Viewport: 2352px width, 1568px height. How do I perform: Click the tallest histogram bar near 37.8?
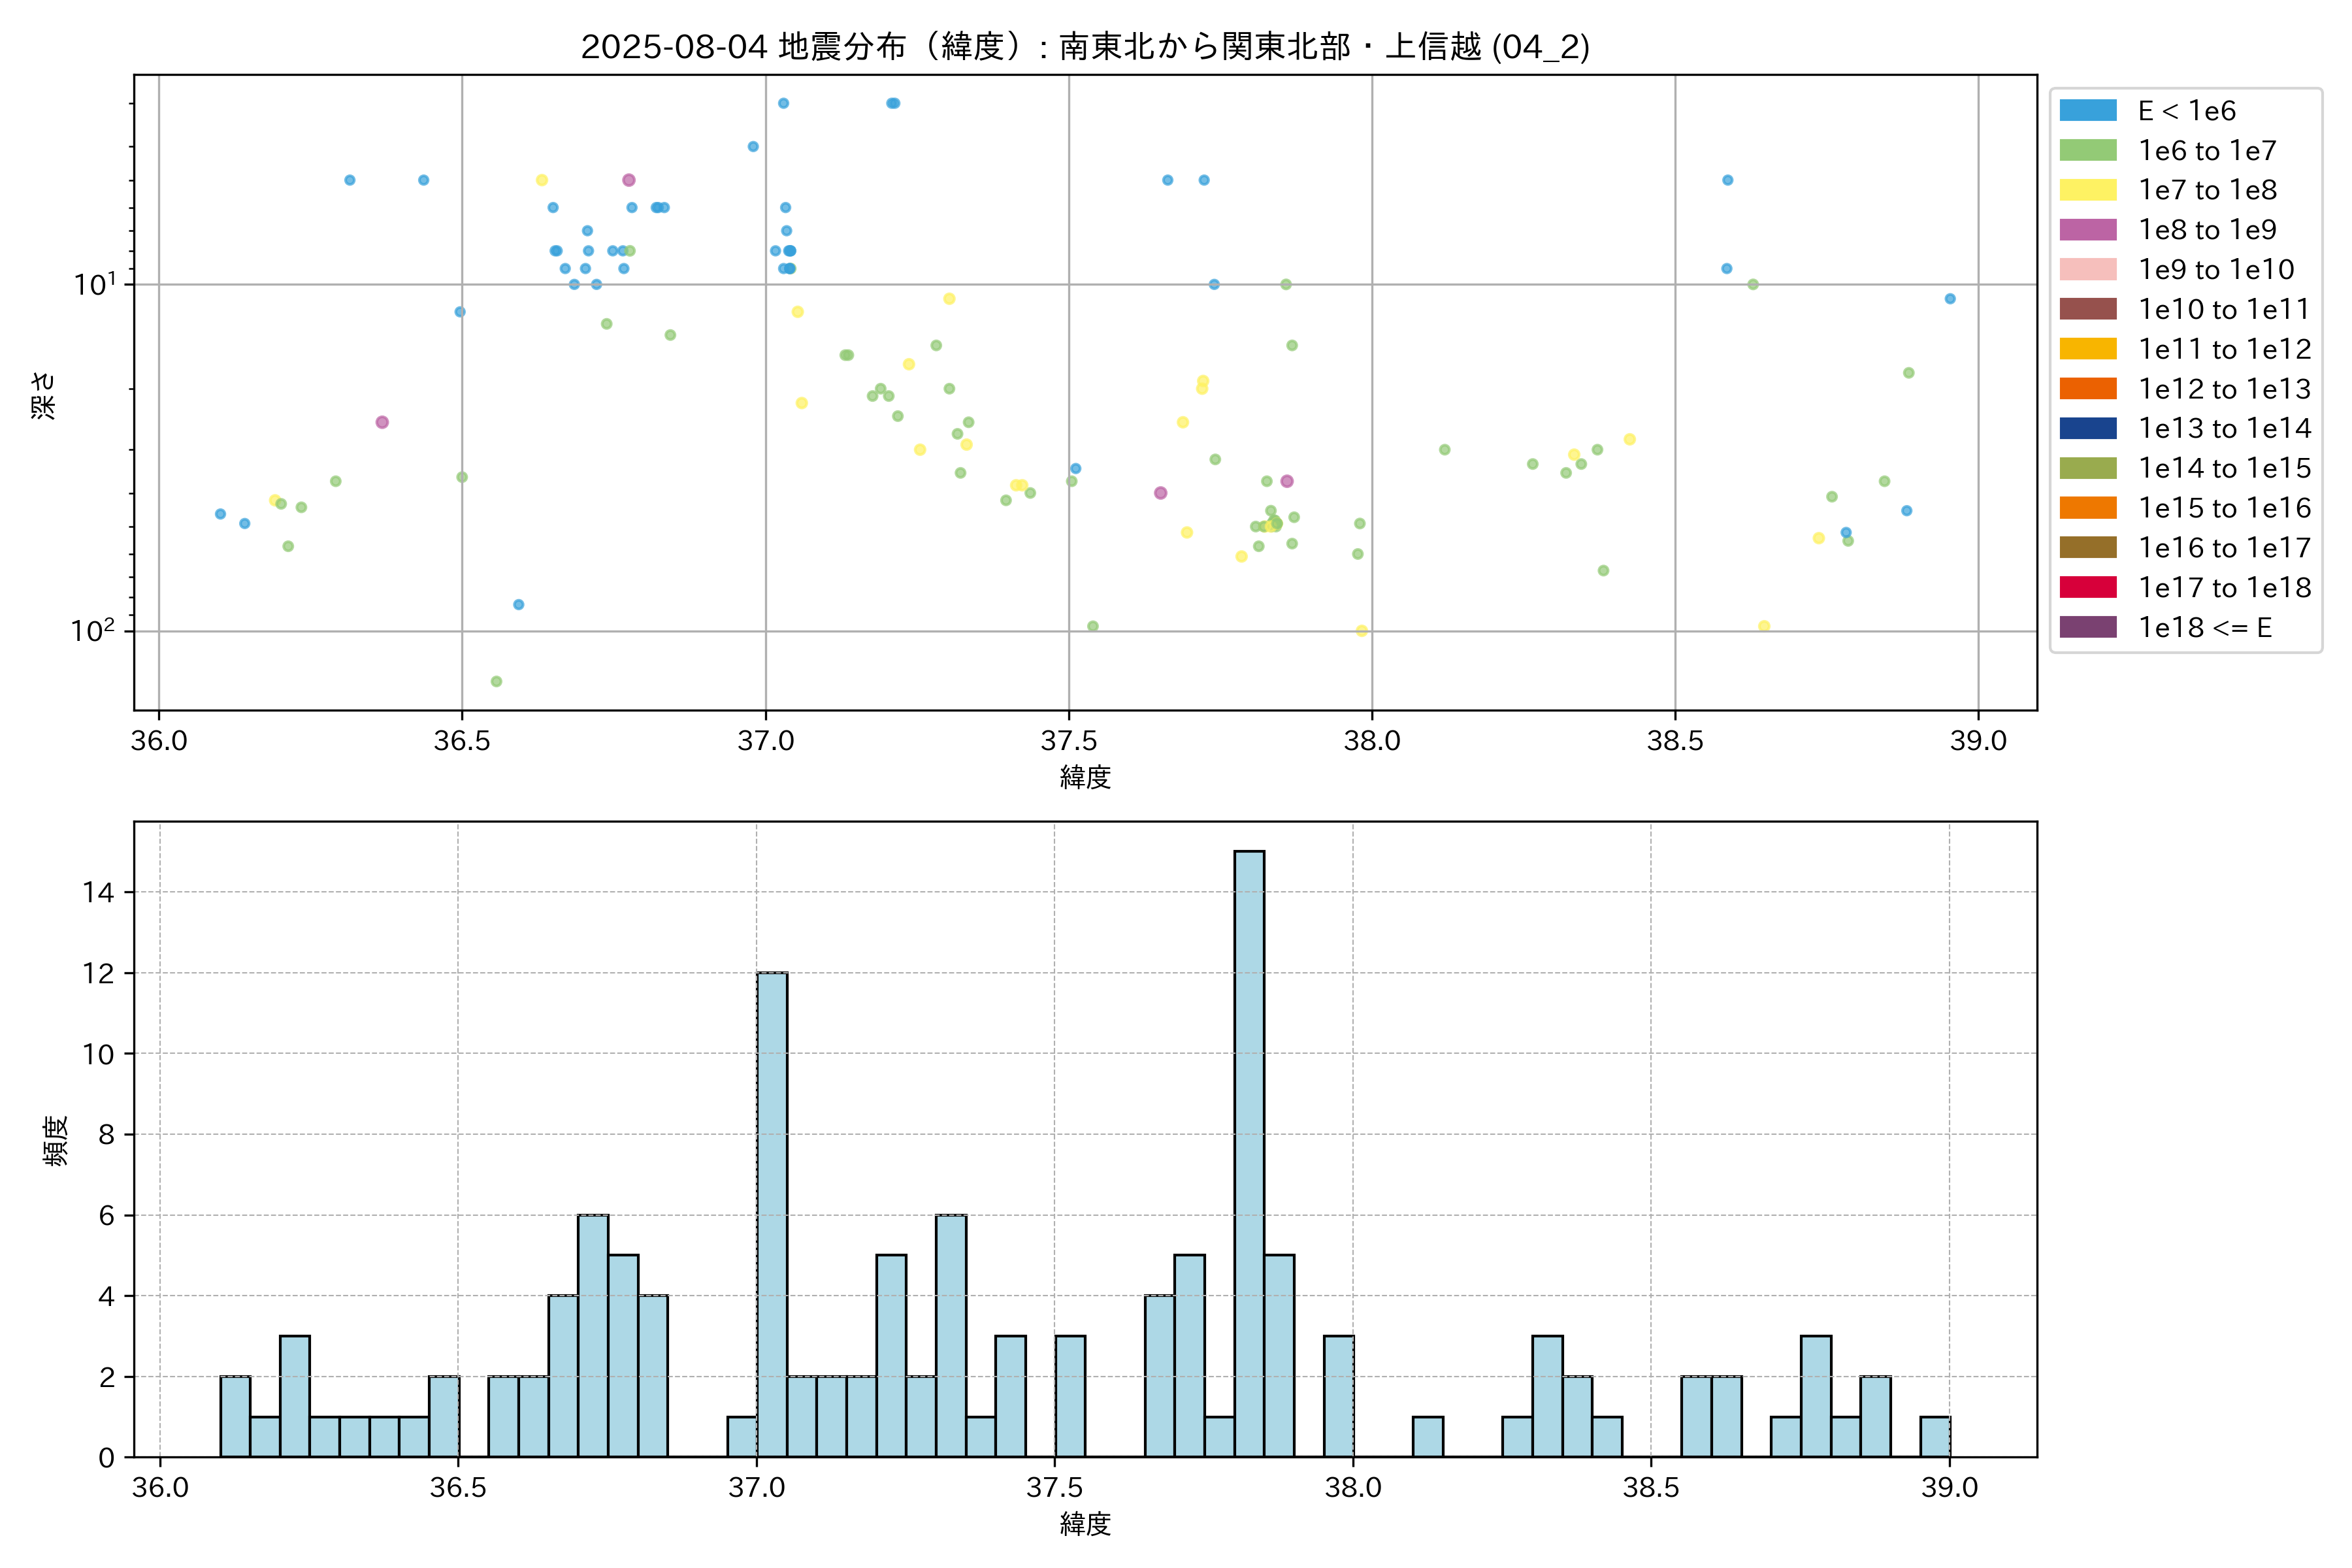(1249, 1153)
